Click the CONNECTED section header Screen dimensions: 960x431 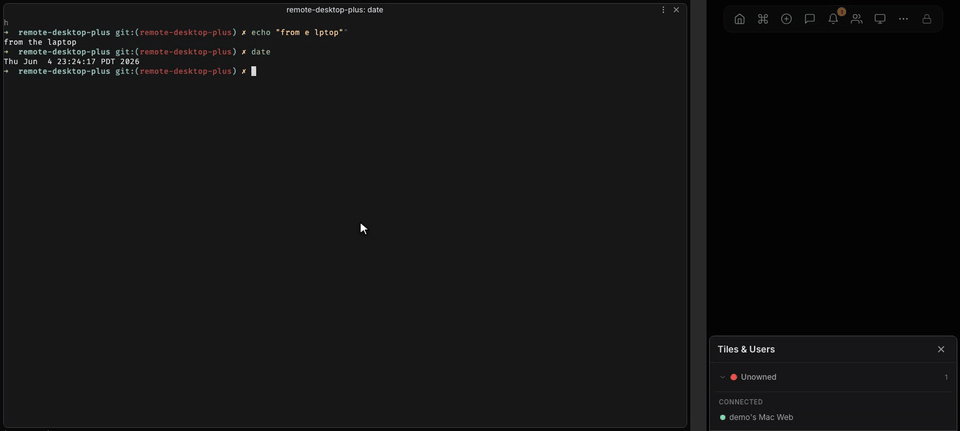click(741, 402)
